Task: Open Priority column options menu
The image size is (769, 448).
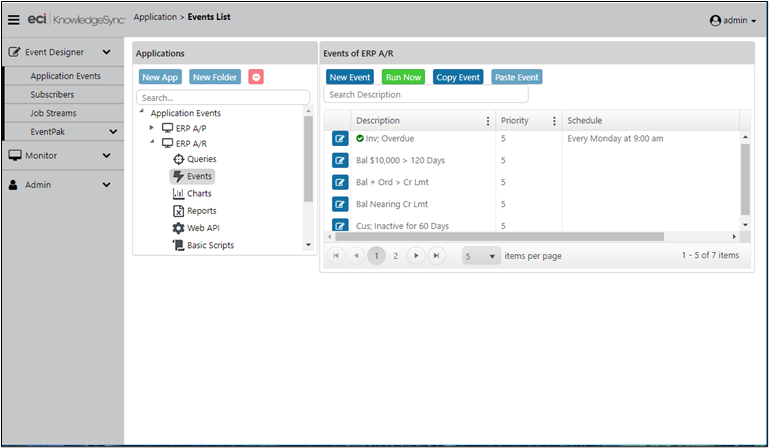Action: tap(554, 121)
